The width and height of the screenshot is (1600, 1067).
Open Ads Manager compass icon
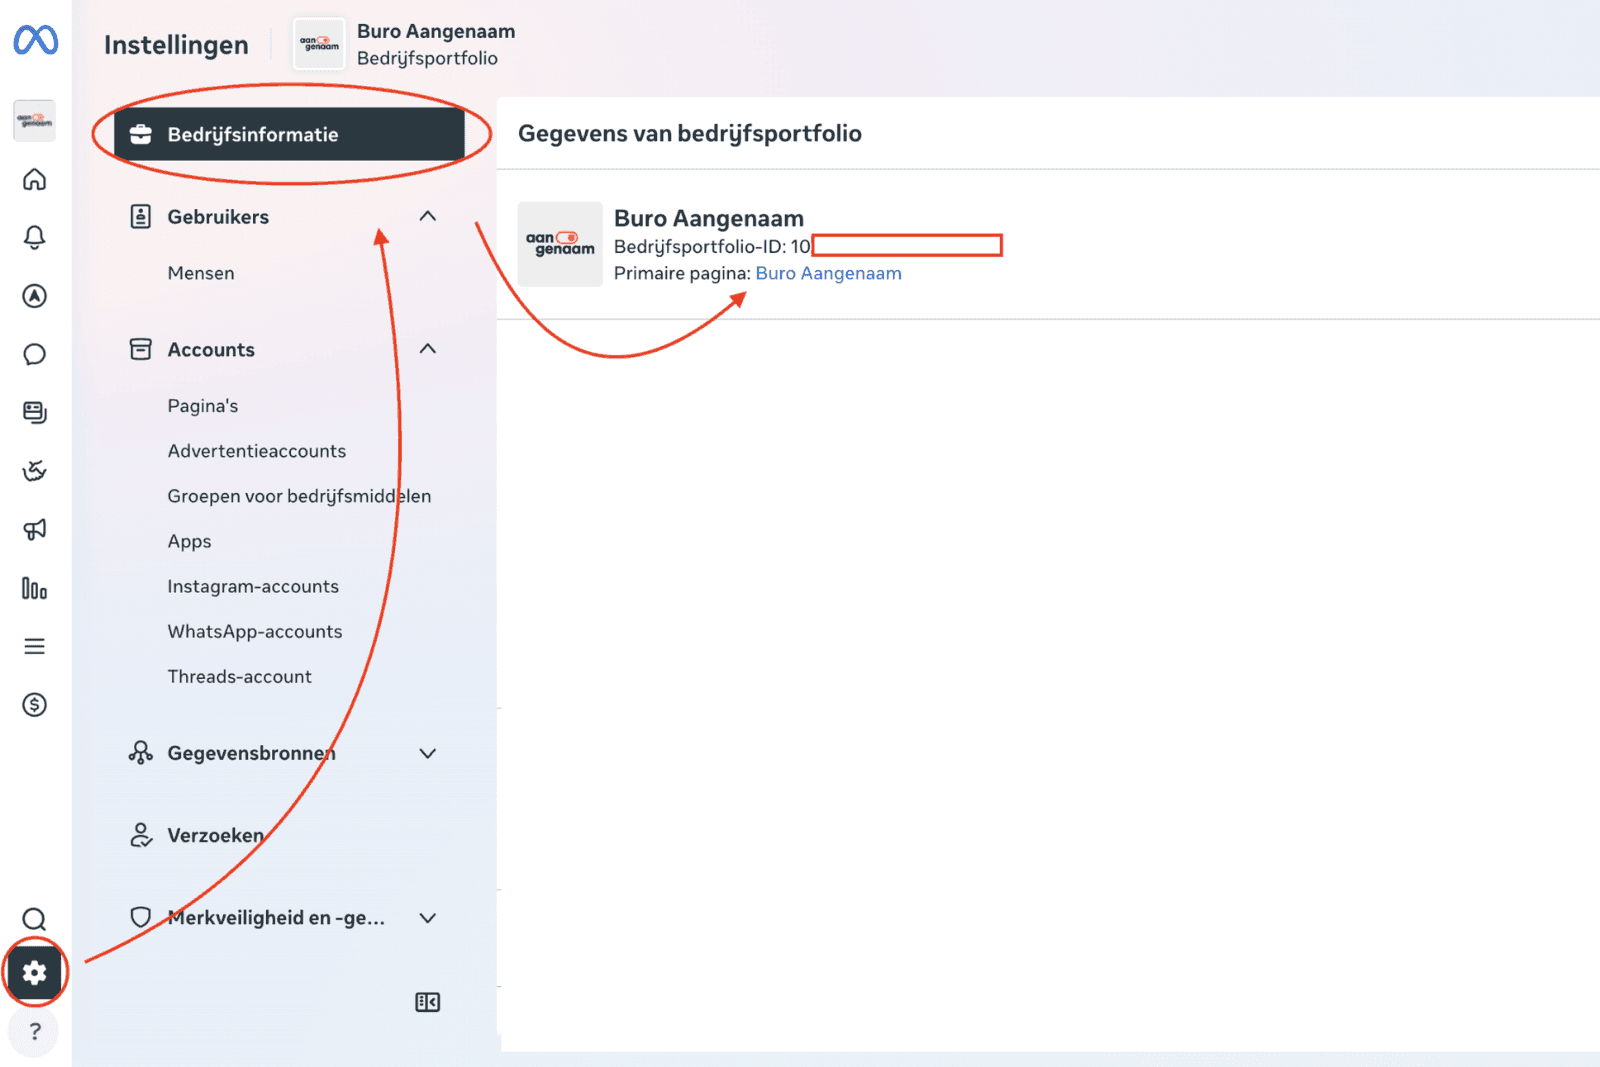[x=35, y=296]
